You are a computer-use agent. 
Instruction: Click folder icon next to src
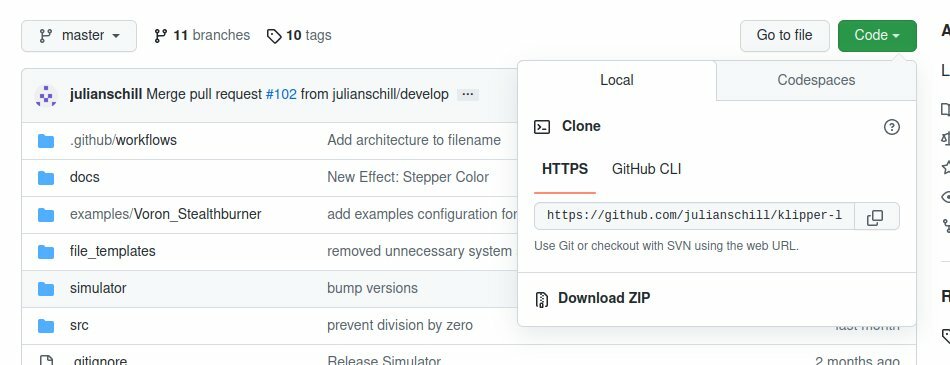46,326
